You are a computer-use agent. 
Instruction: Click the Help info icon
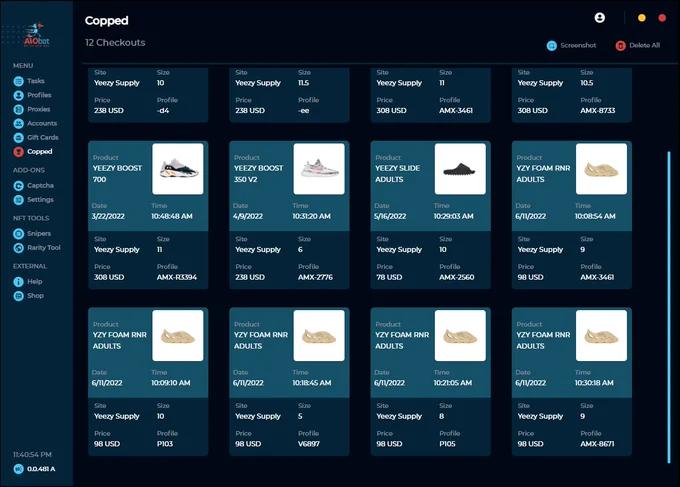point(18,282)
